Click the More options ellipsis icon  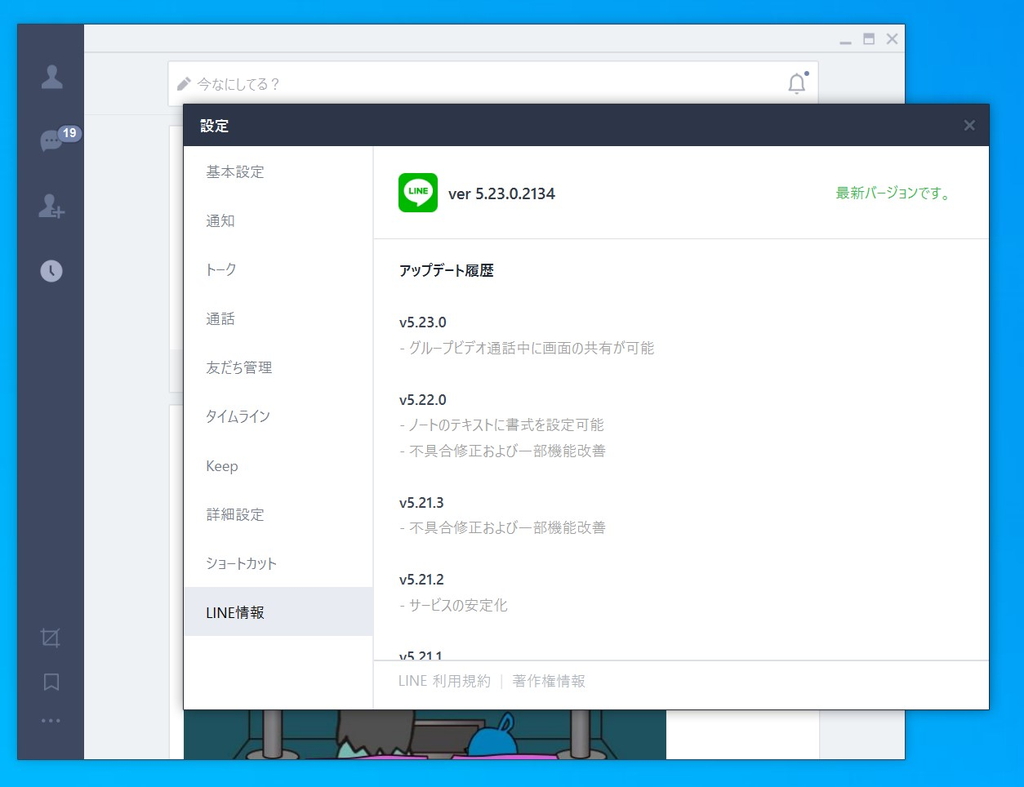(x=50, y=721)
